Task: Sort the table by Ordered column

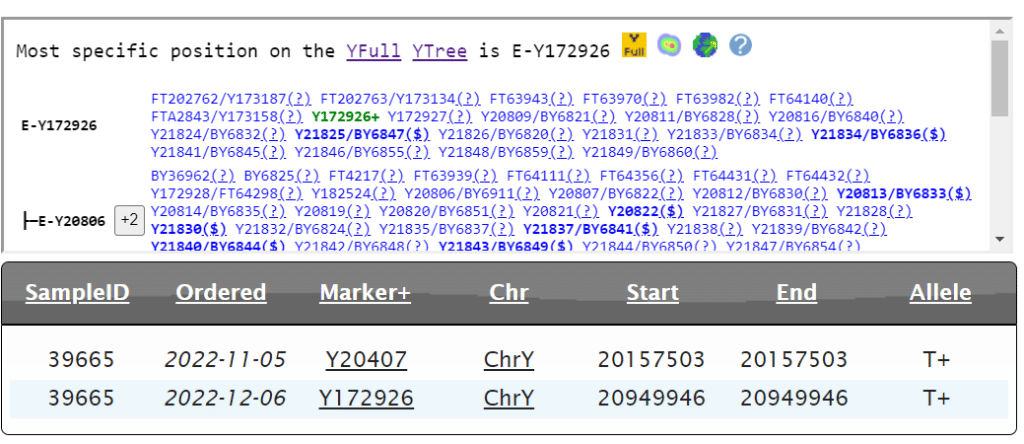Action: (x=221, y=293)
